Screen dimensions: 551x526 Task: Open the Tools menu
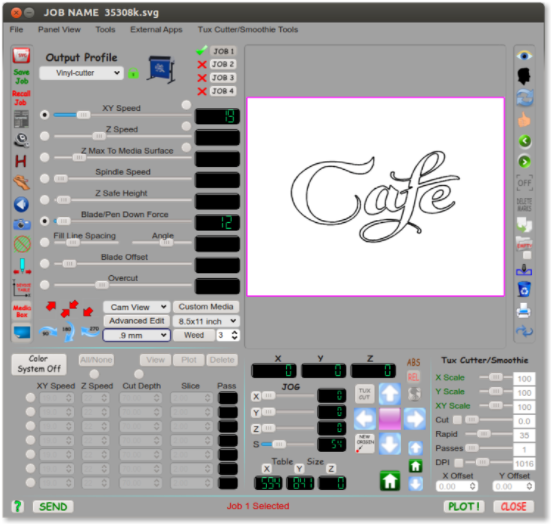click(x=105, y=30)
